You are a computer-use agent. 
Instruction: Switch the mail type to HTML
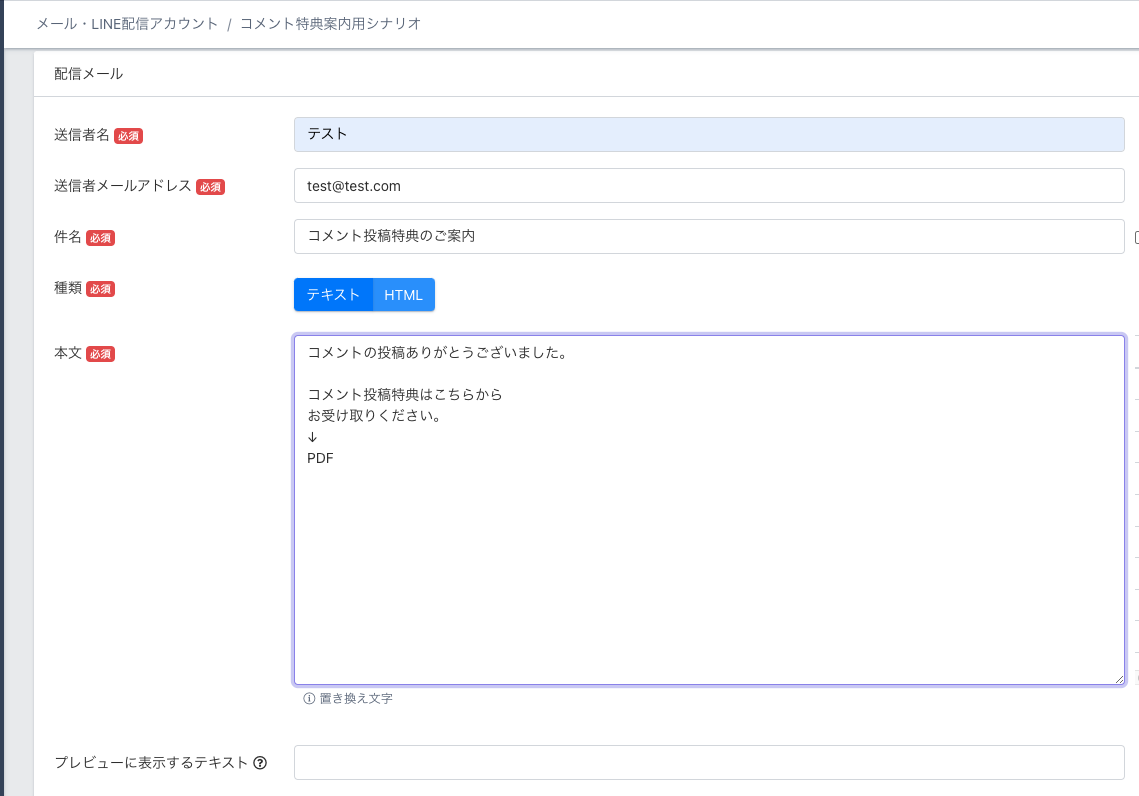[x=404, y=295]
